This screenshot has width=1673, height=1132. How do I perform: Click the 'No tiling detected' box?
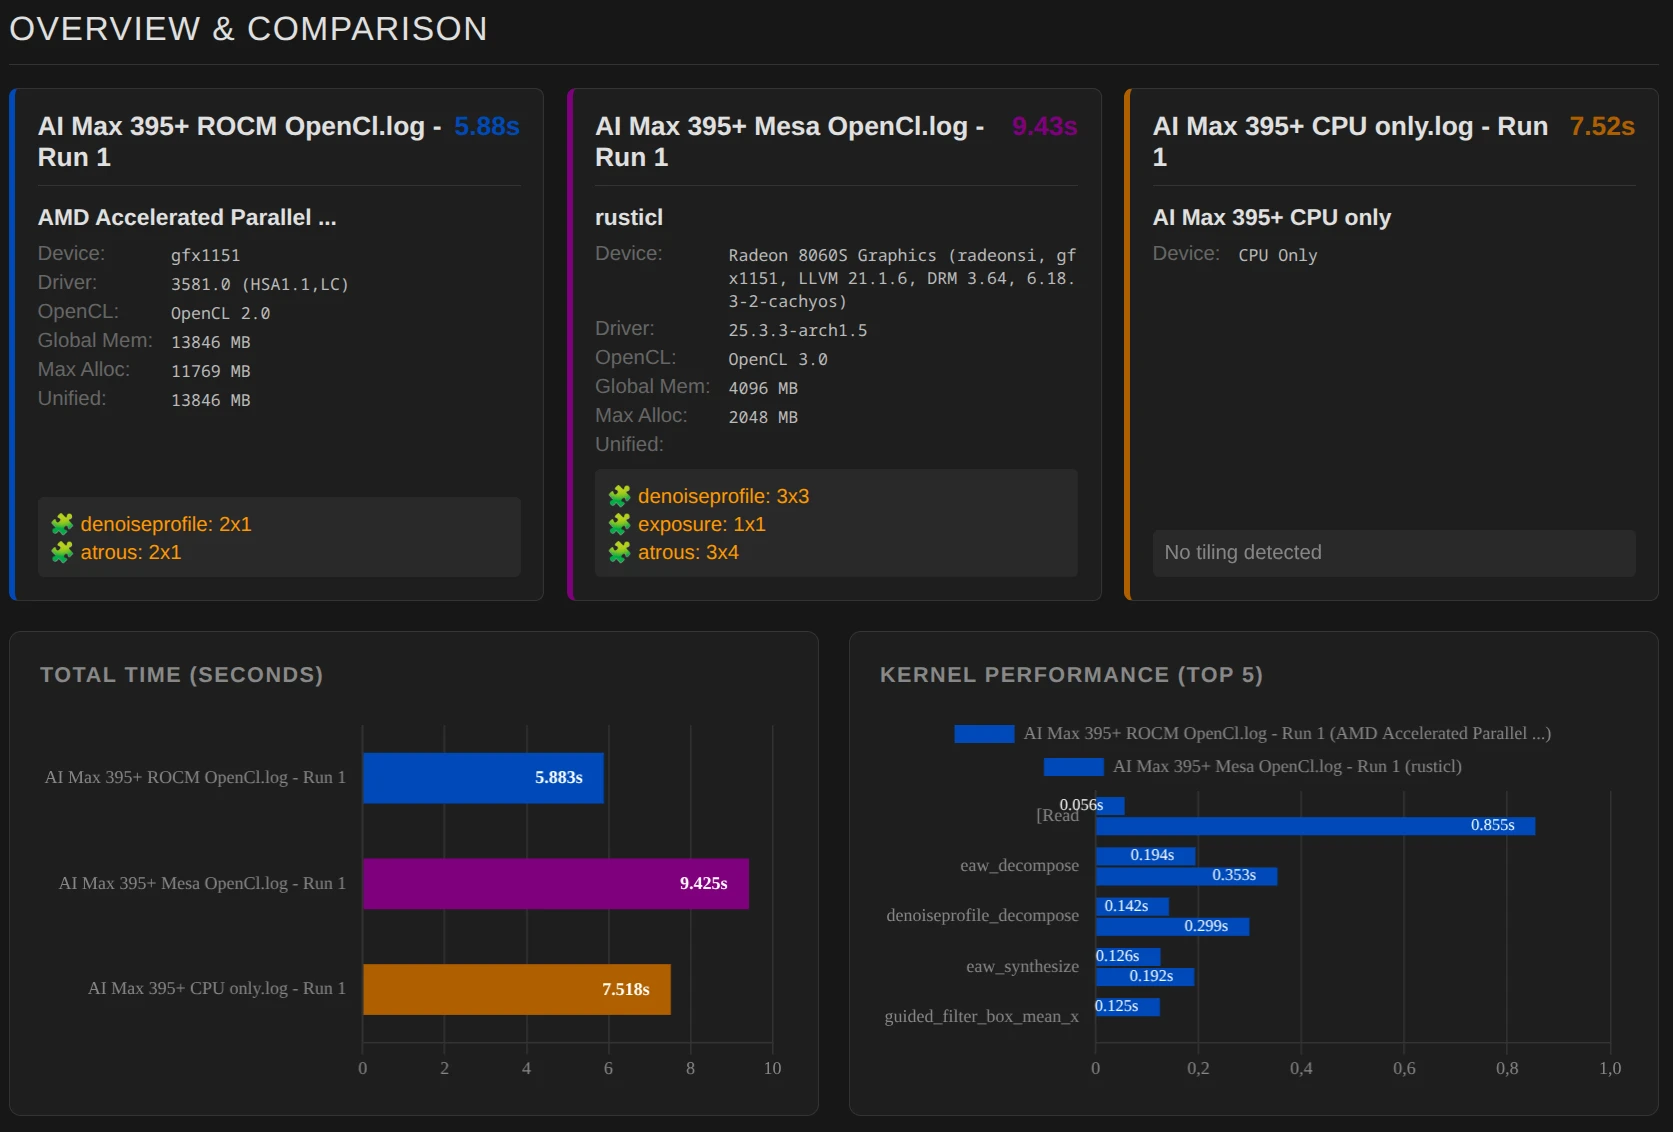[x=1393, y=553]
